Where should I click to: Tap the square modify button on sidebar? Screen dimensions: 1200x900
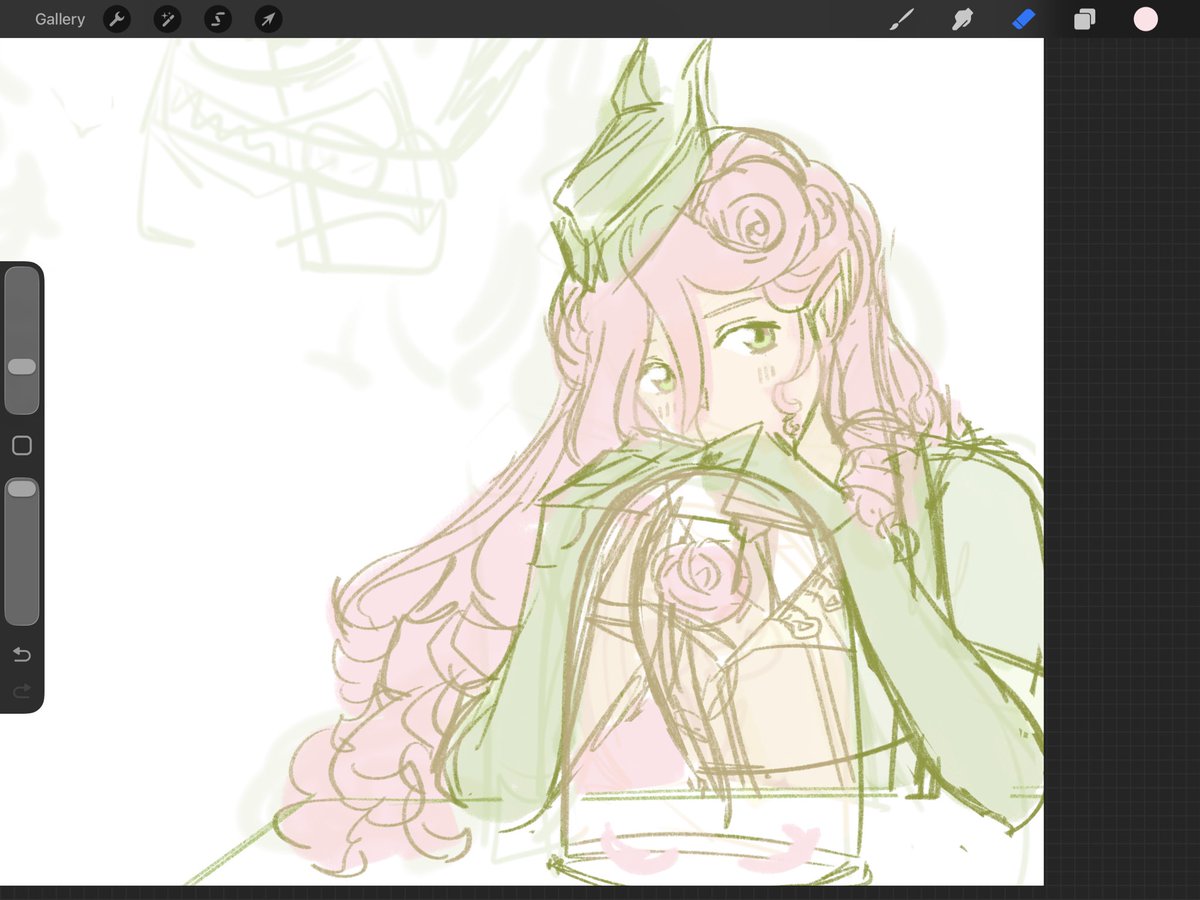pyautogui.click(x=22, y=446)
